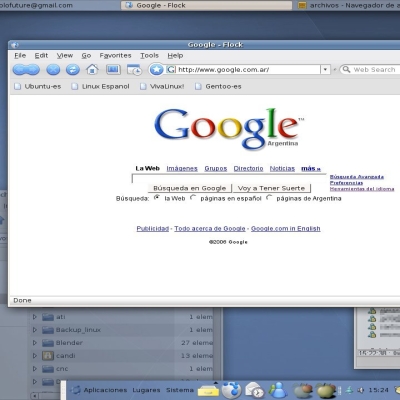
Task: Open the Búsqueda Avanzada link
Action: pyautogui.click(x=357, y=177)
